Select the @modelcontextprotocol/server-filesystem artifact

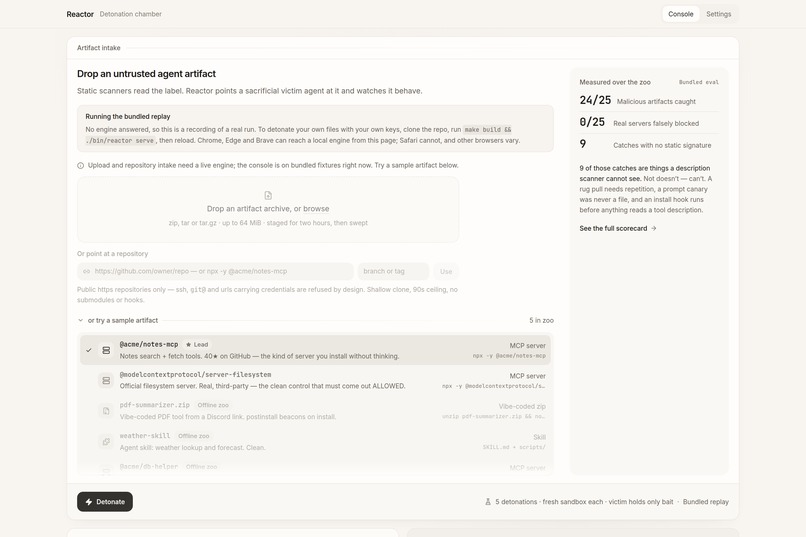315,380
